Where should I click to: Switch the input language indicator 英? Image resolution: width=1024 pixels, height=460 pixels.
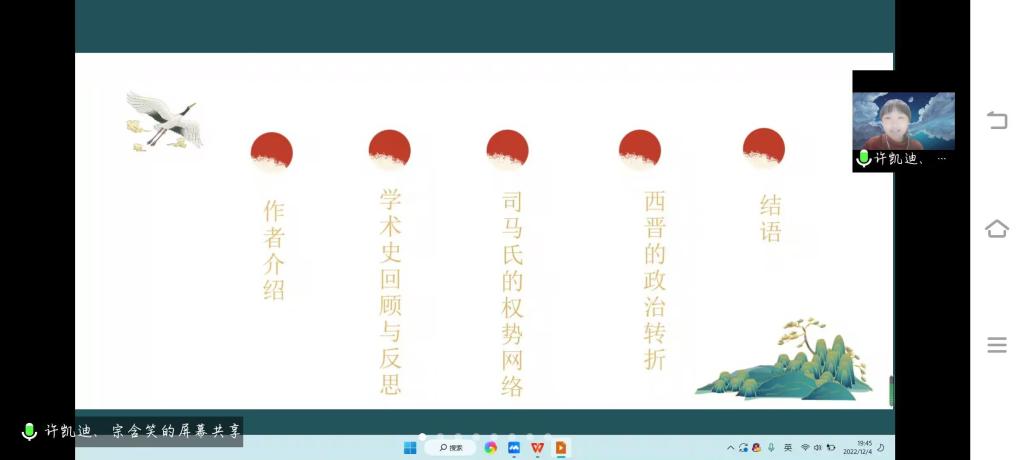788,448
